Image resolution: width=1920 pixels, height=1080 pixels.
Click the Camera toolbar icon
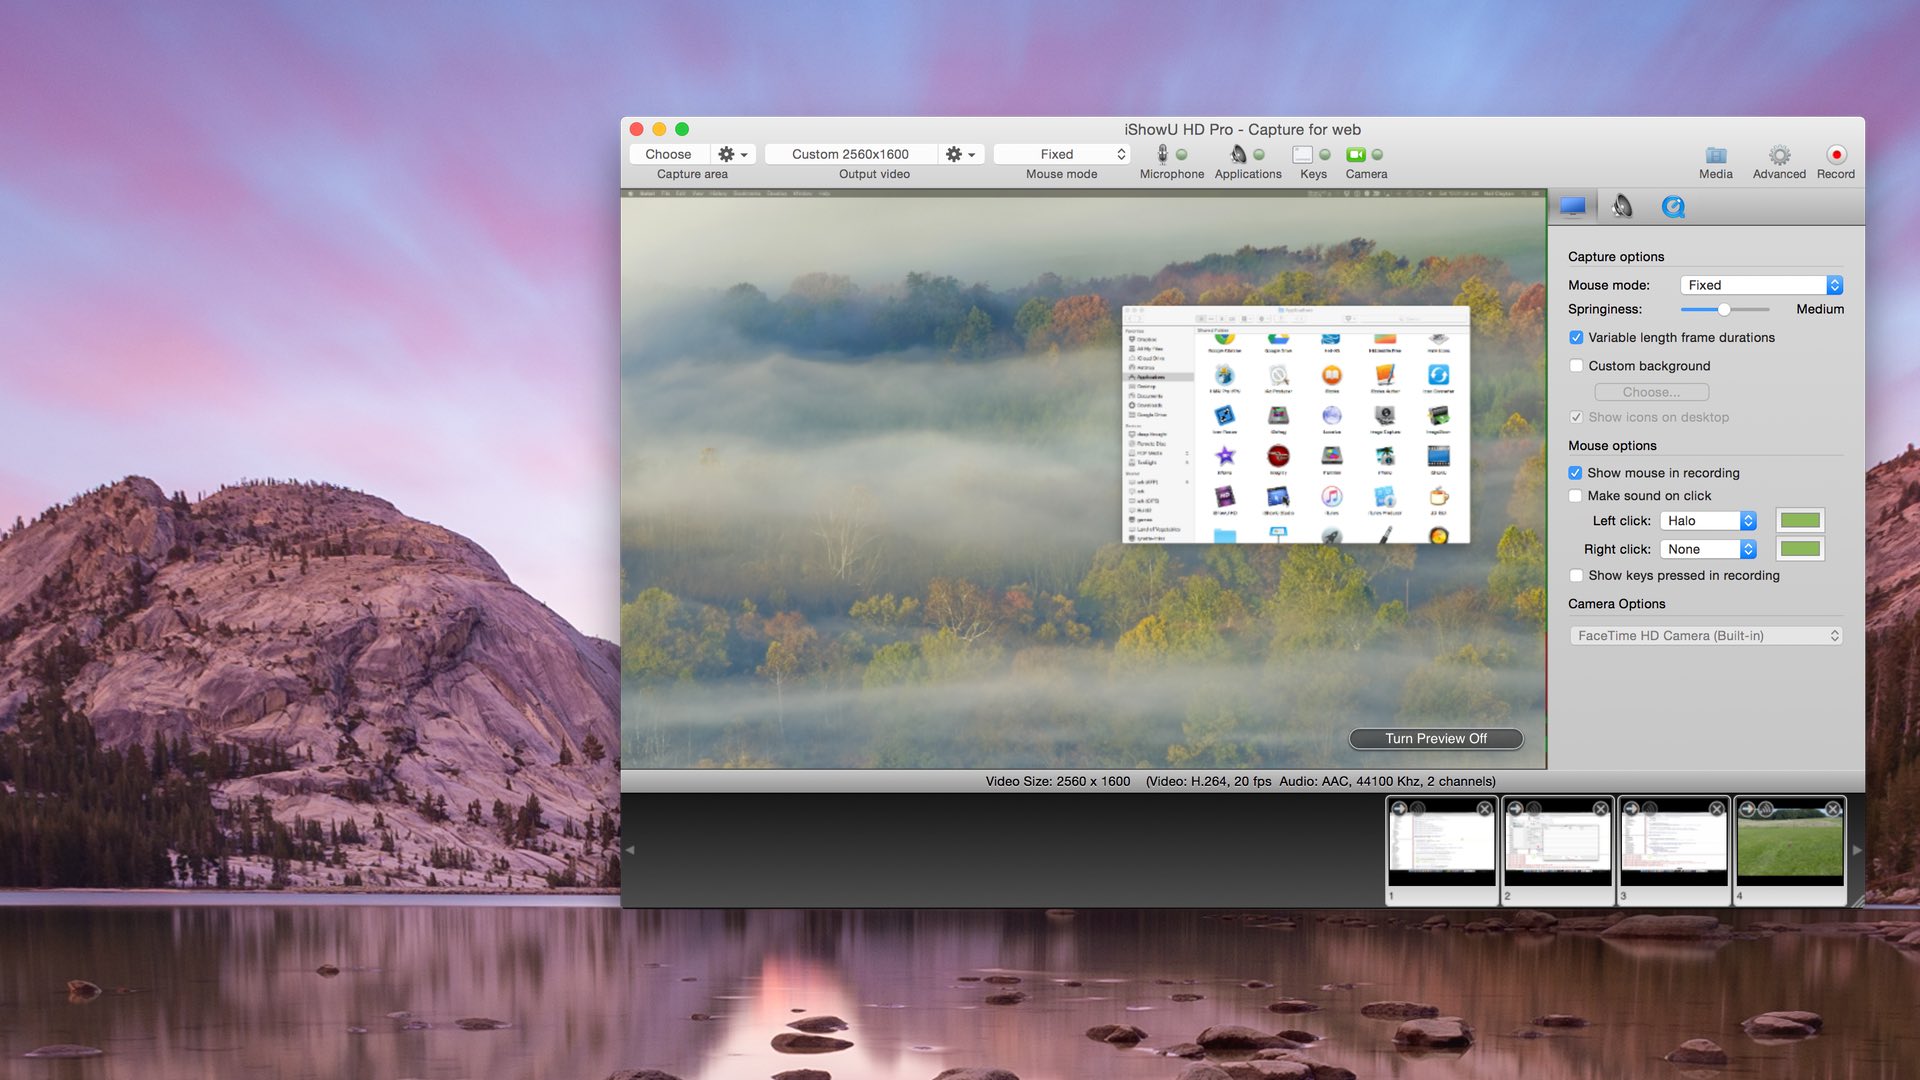coord(1356,154)
